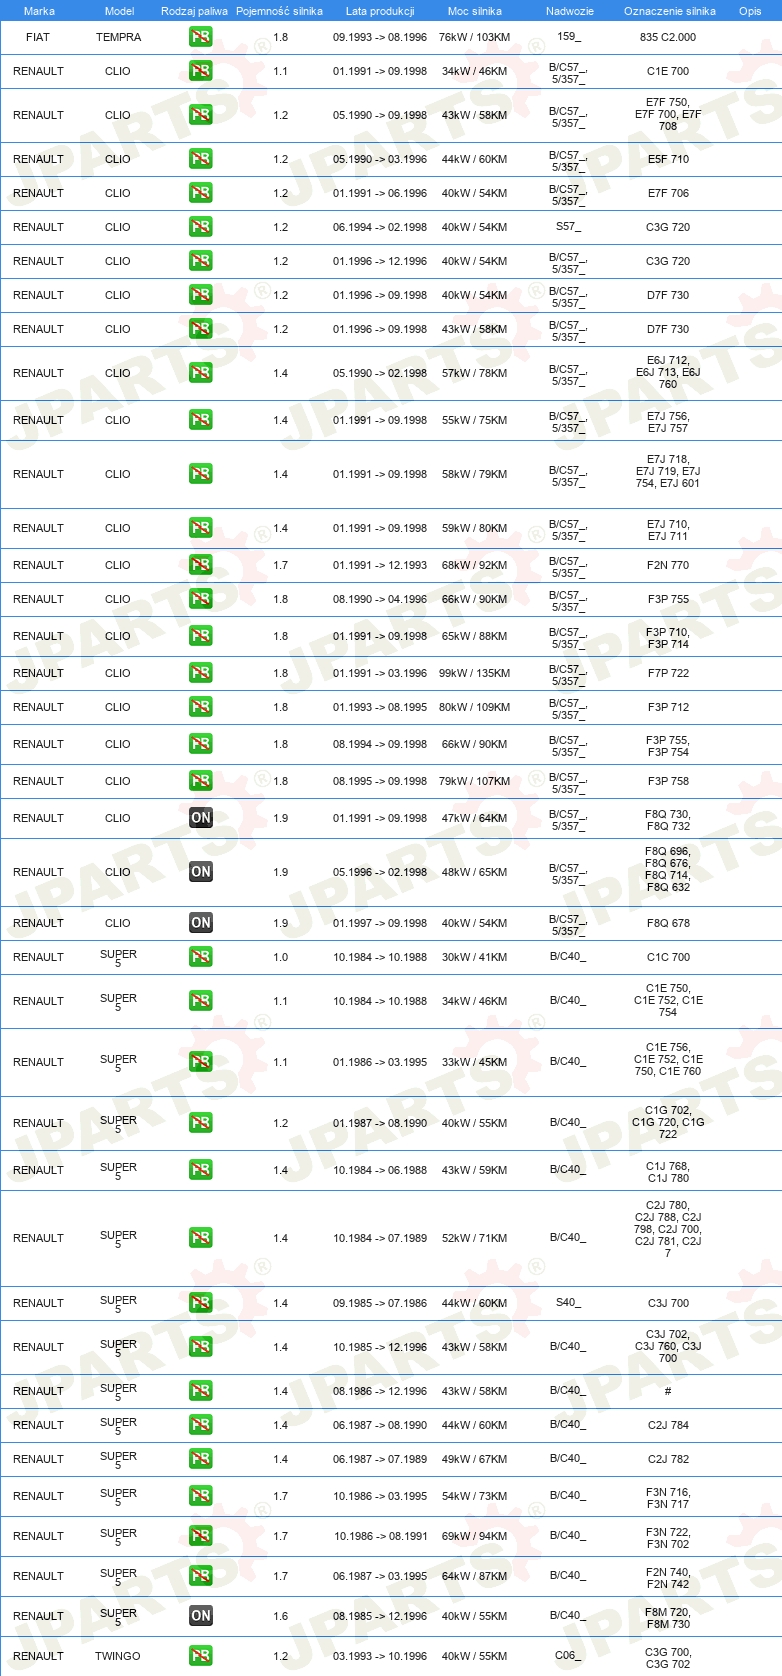
Task: Select PB icon in the C2J 784 row
Action: tap(201, 1425)
